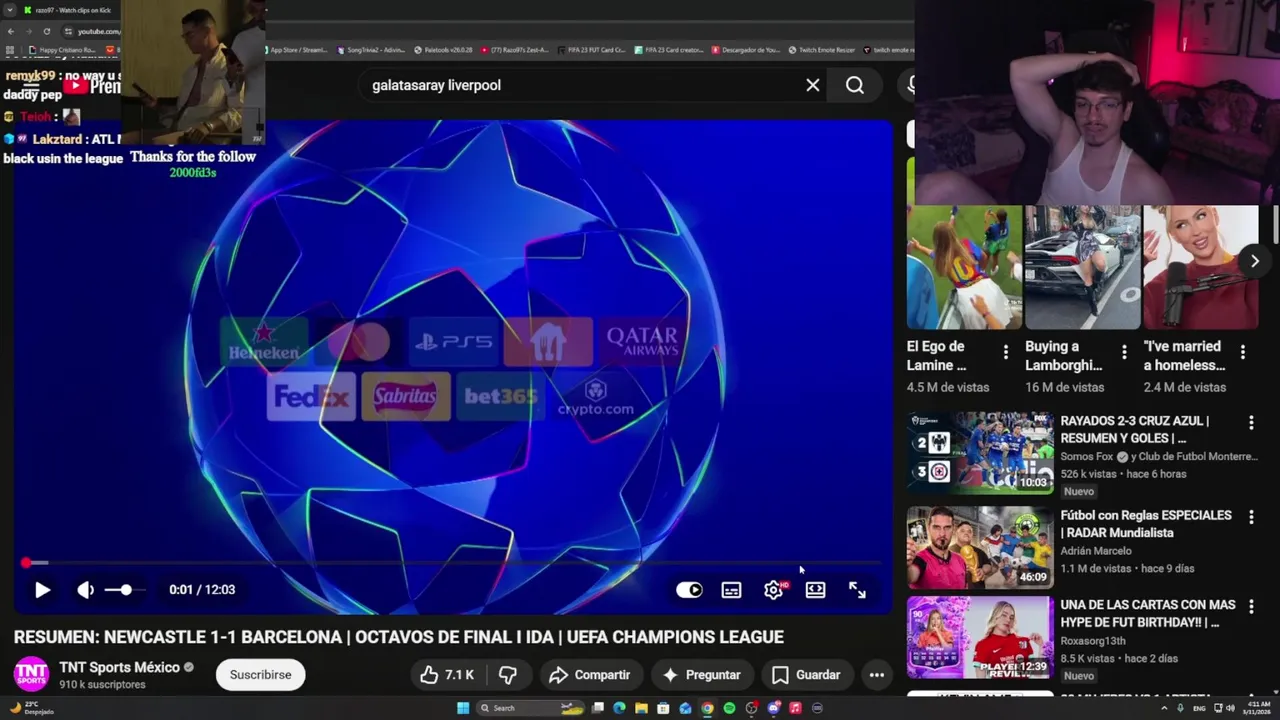Adjust the video volume slider

(125, 590)
